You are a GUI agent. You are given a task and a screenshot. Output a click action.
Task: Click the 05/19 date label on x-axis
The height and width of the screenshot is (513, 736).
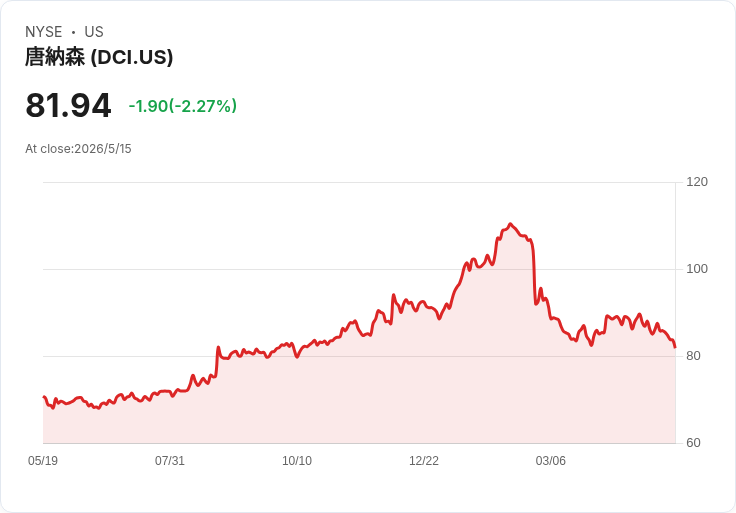43,461
